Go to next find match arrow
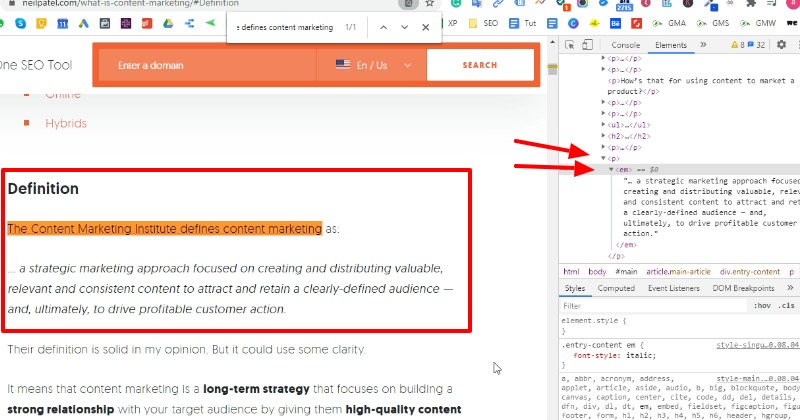This screenshot has width=800, height=420. coord(405,27)
